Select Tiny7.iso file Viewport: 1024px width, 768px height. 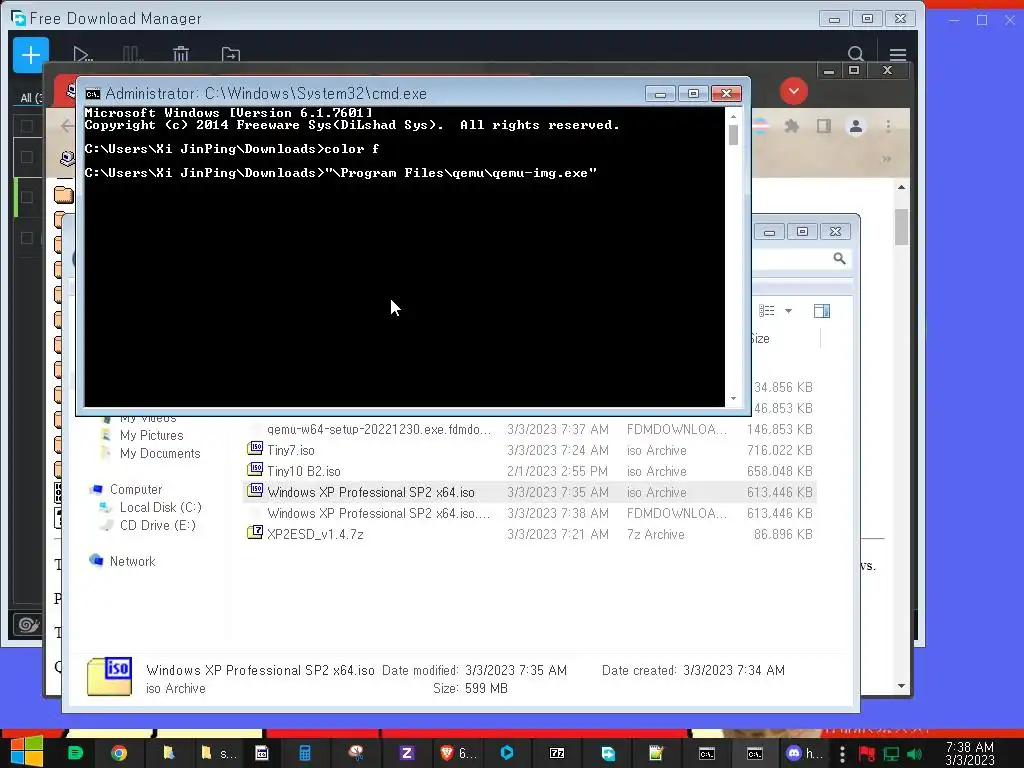click(530, 450)
